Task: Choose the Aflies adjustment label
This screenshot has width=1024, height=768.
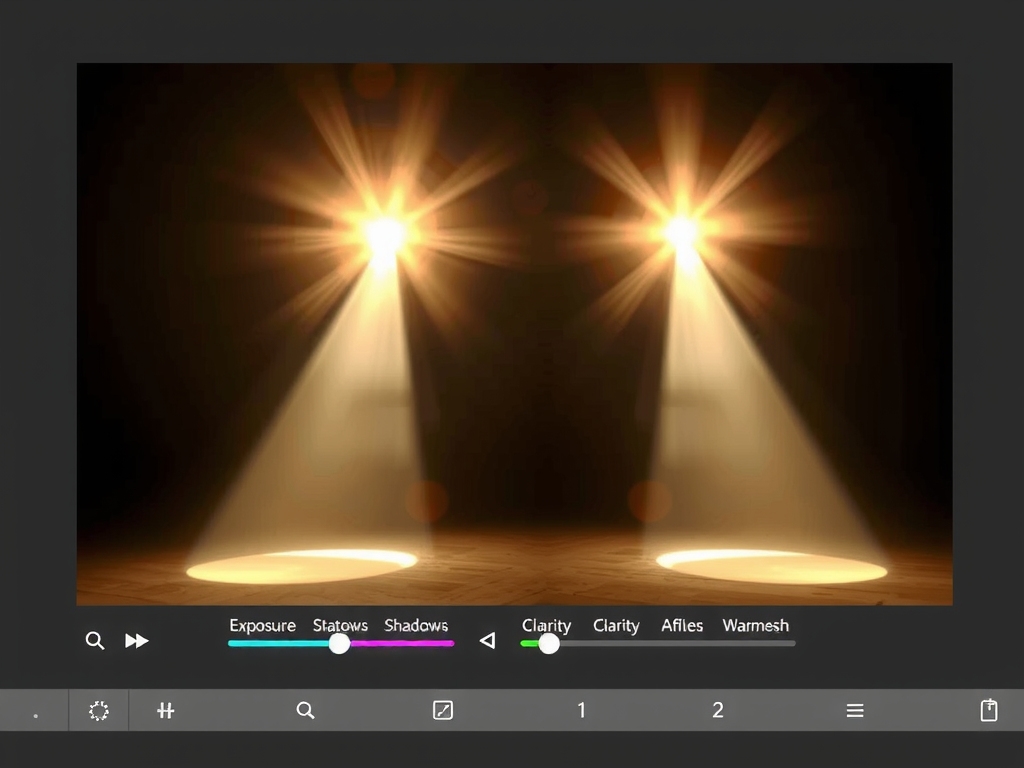Action: tap(682, 626)
